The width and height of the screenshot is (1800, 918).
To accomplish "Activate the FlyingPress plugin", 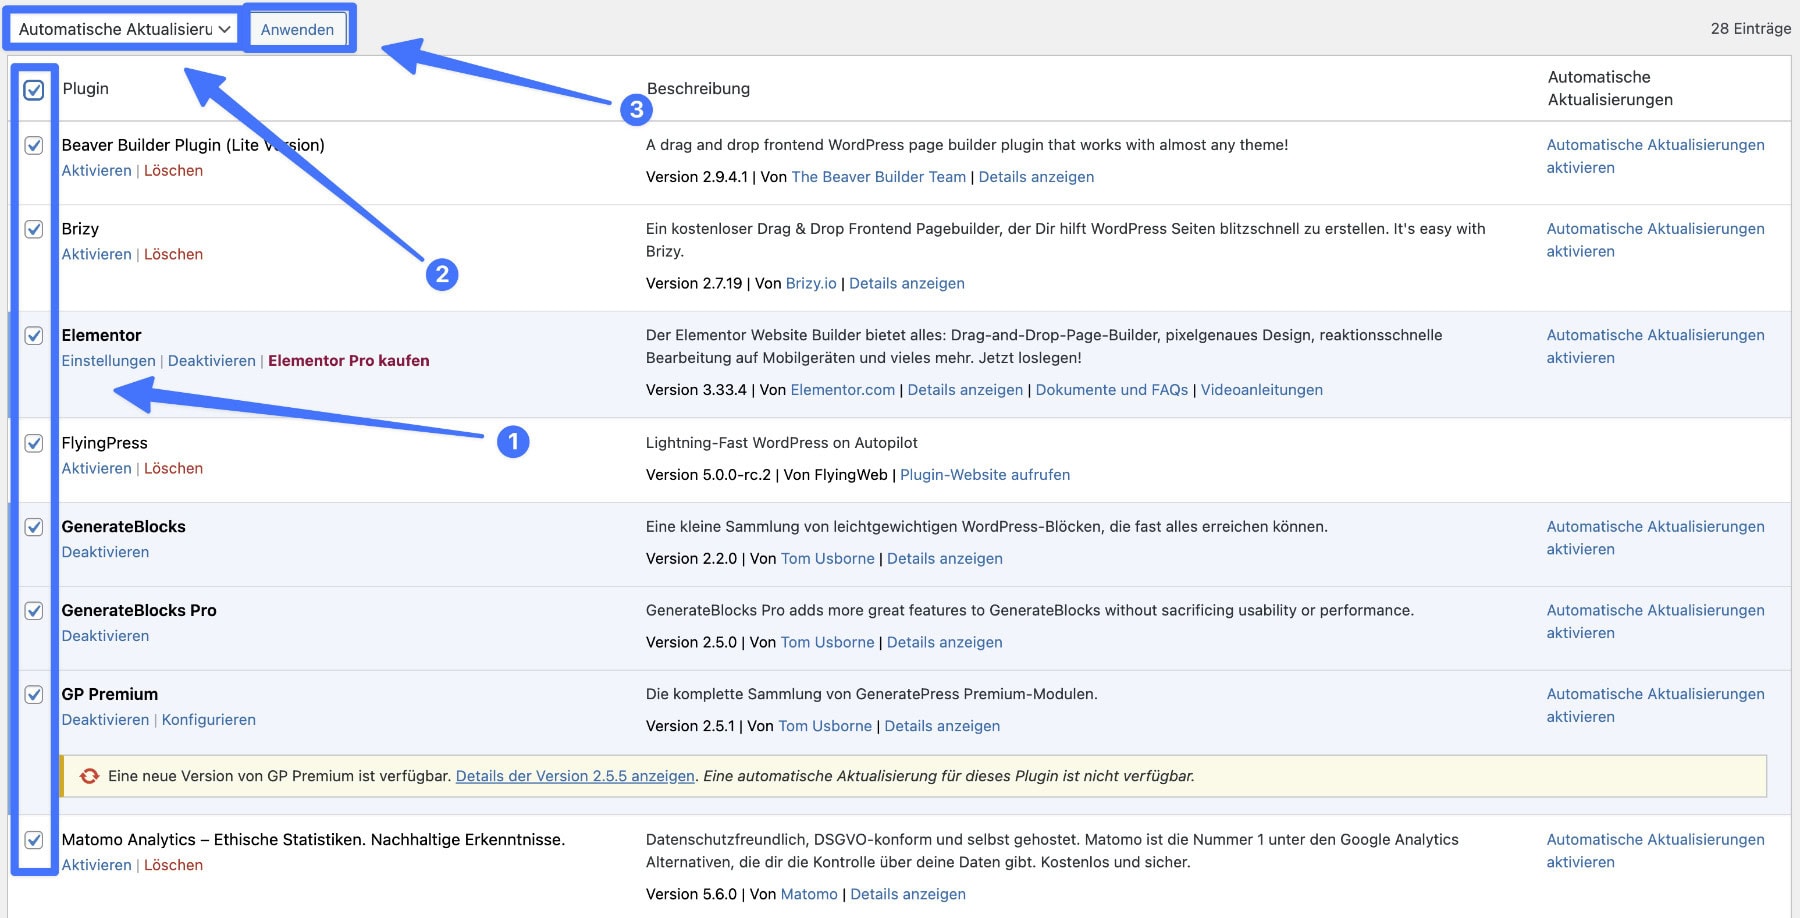I will 96,468.
